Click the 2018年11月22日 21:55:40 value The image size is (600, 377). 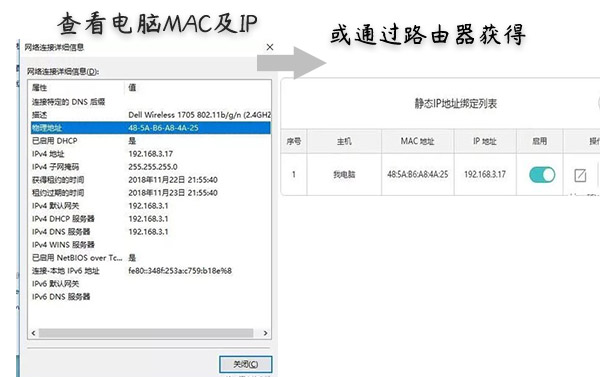173,180
